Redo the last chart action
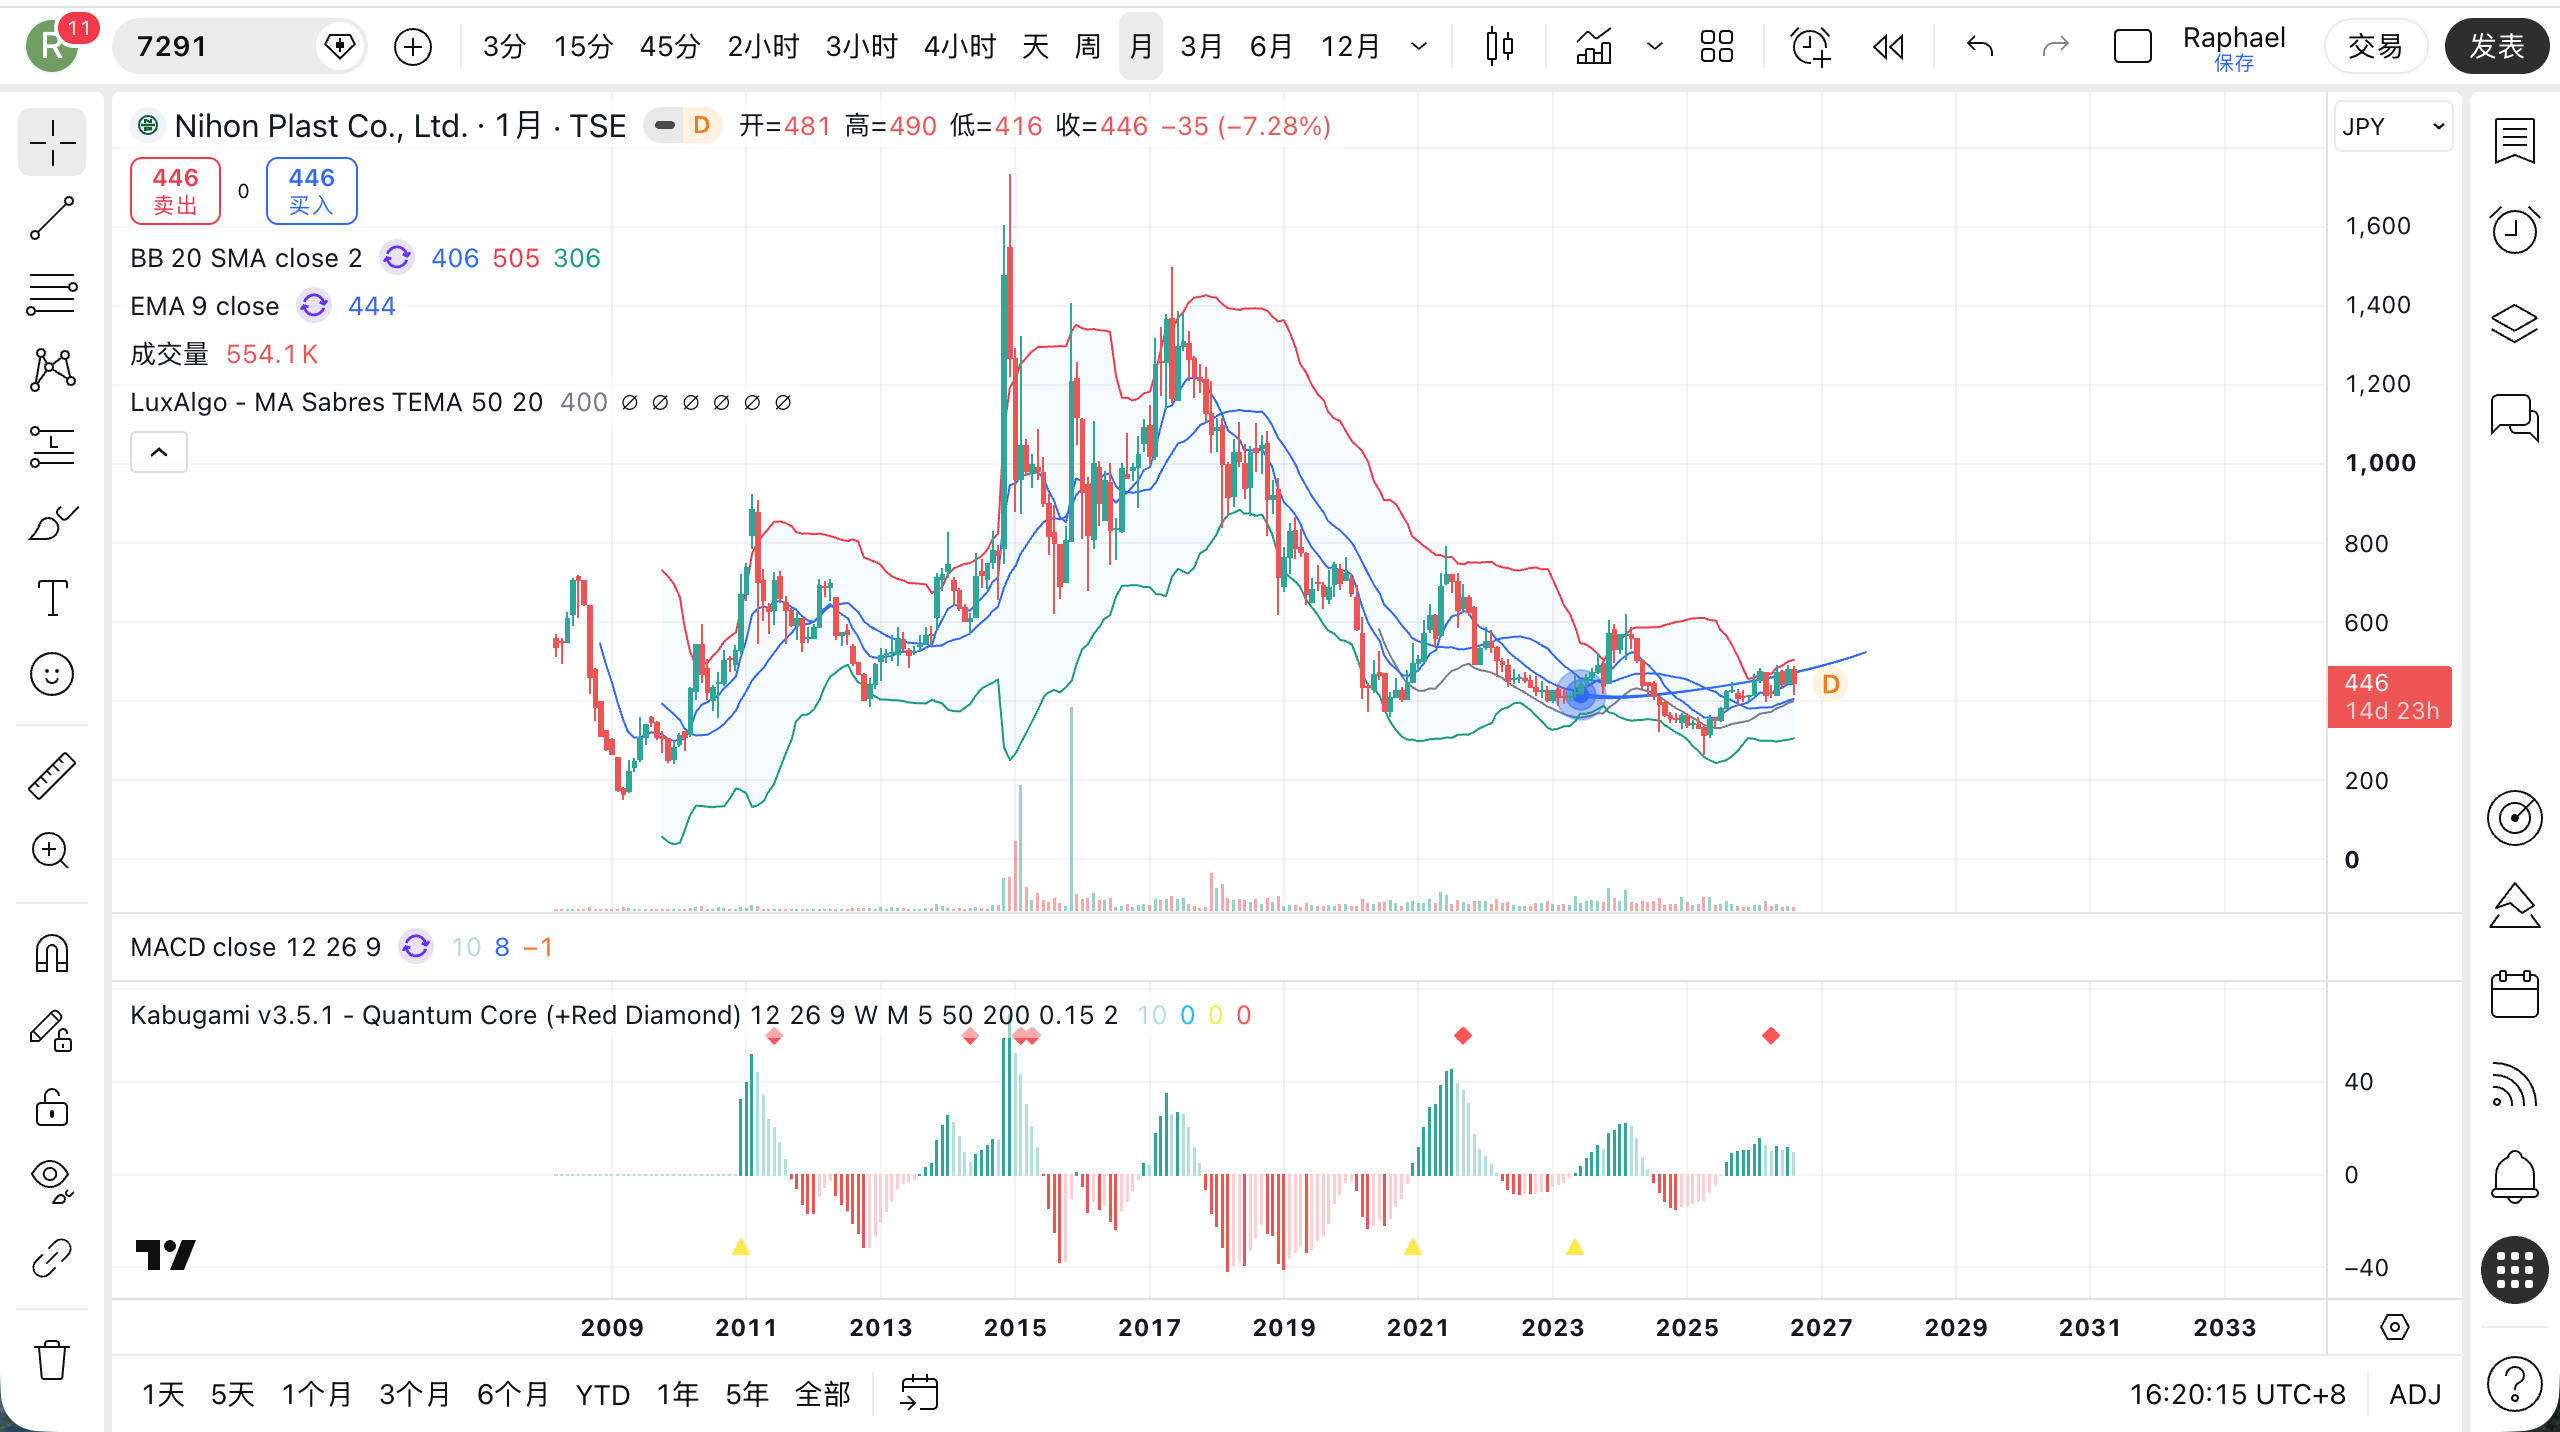The height and width of the screenshot is (1432, 2560). point(2055,46)
